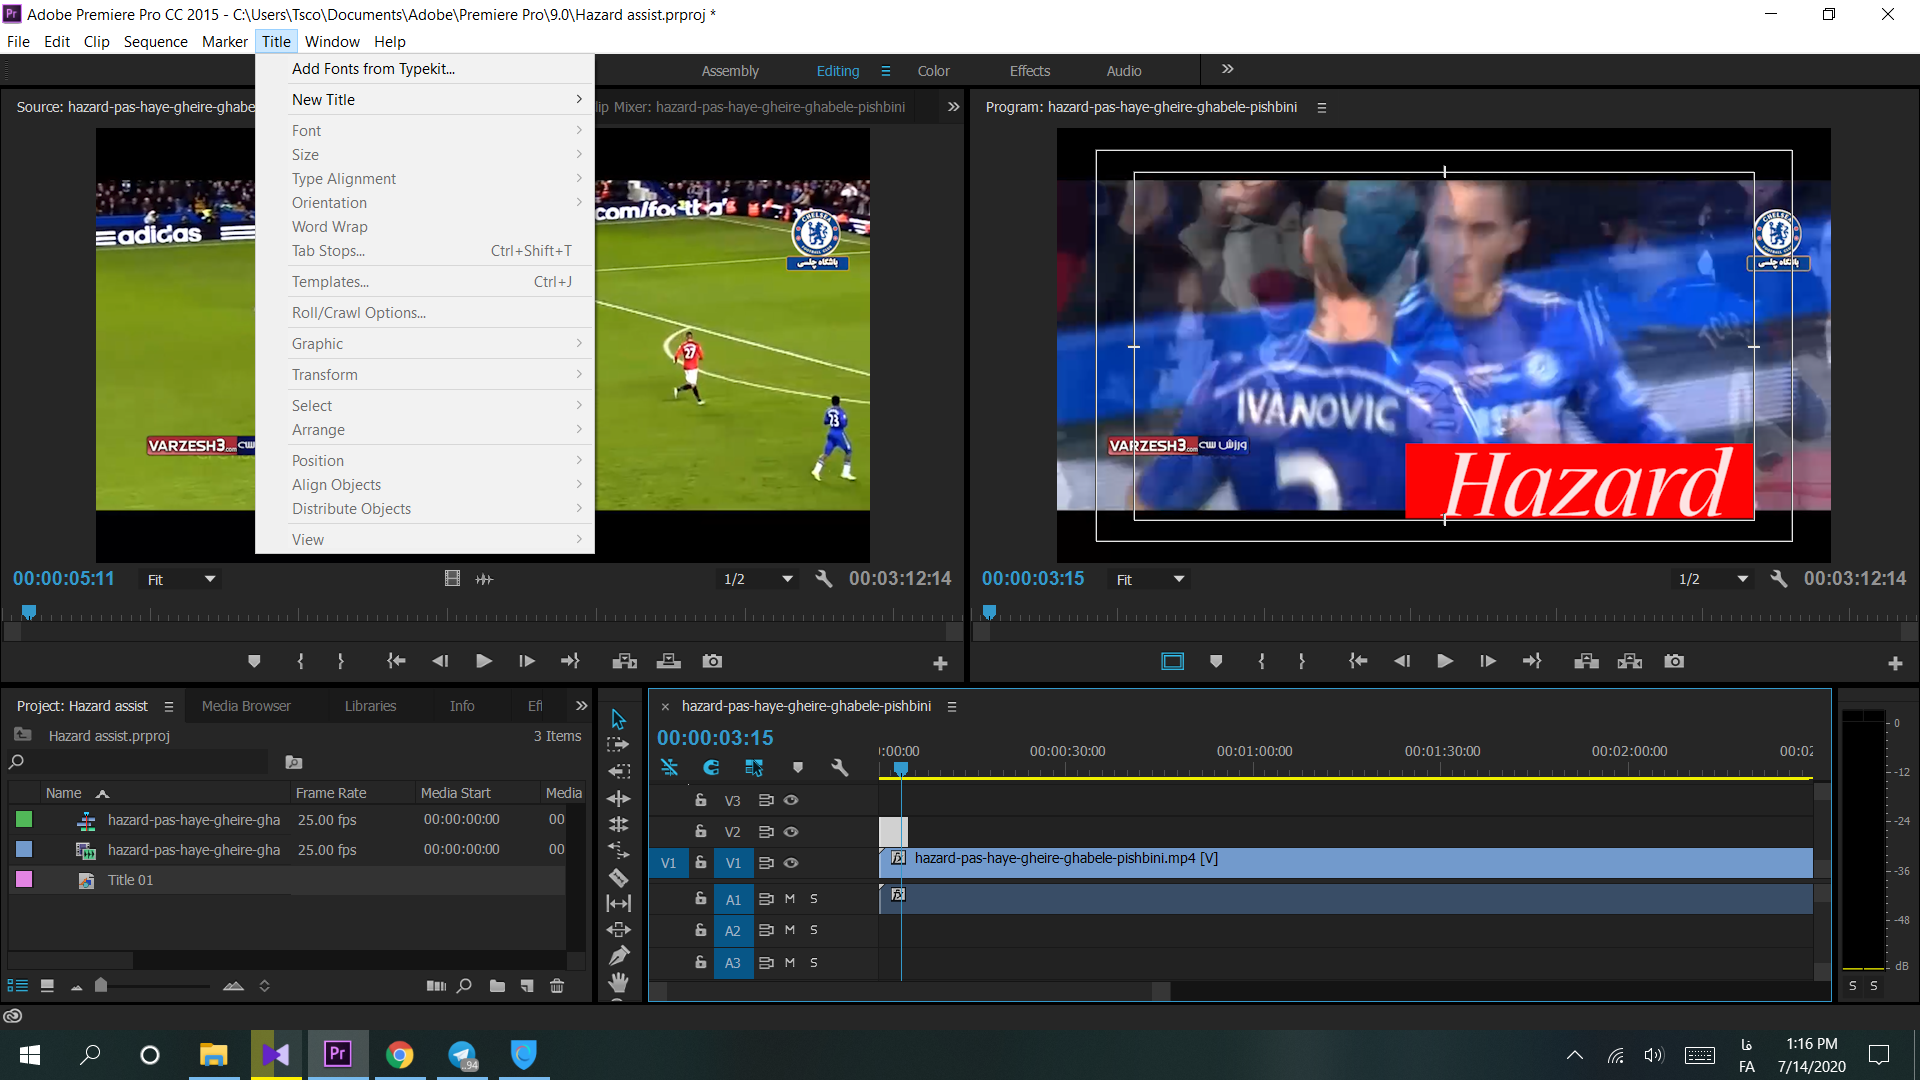Open Source monitor 1/2 resolution dropdown
The image size is (1920, 1080).
pos(759,579)
